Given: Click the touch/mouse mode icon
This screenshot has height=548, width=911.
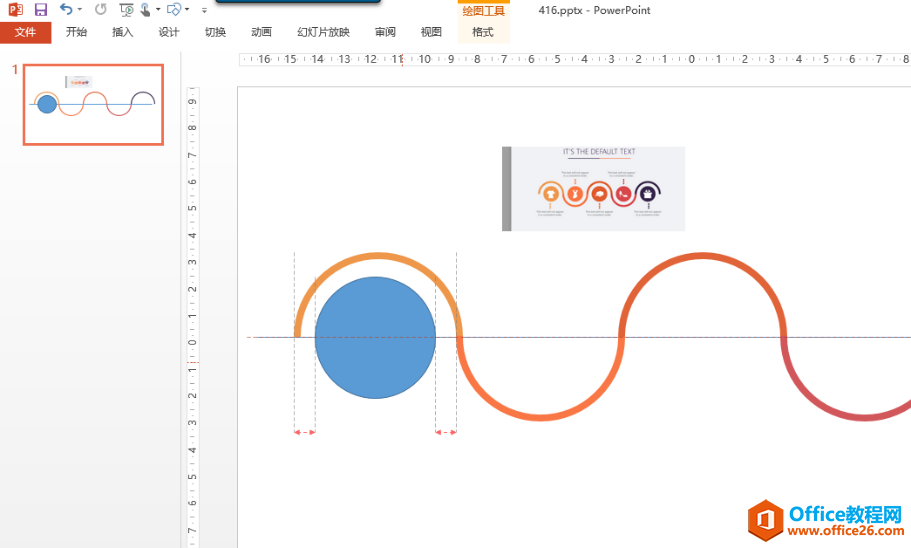Looking at the screenshot, I should point(146,10).
